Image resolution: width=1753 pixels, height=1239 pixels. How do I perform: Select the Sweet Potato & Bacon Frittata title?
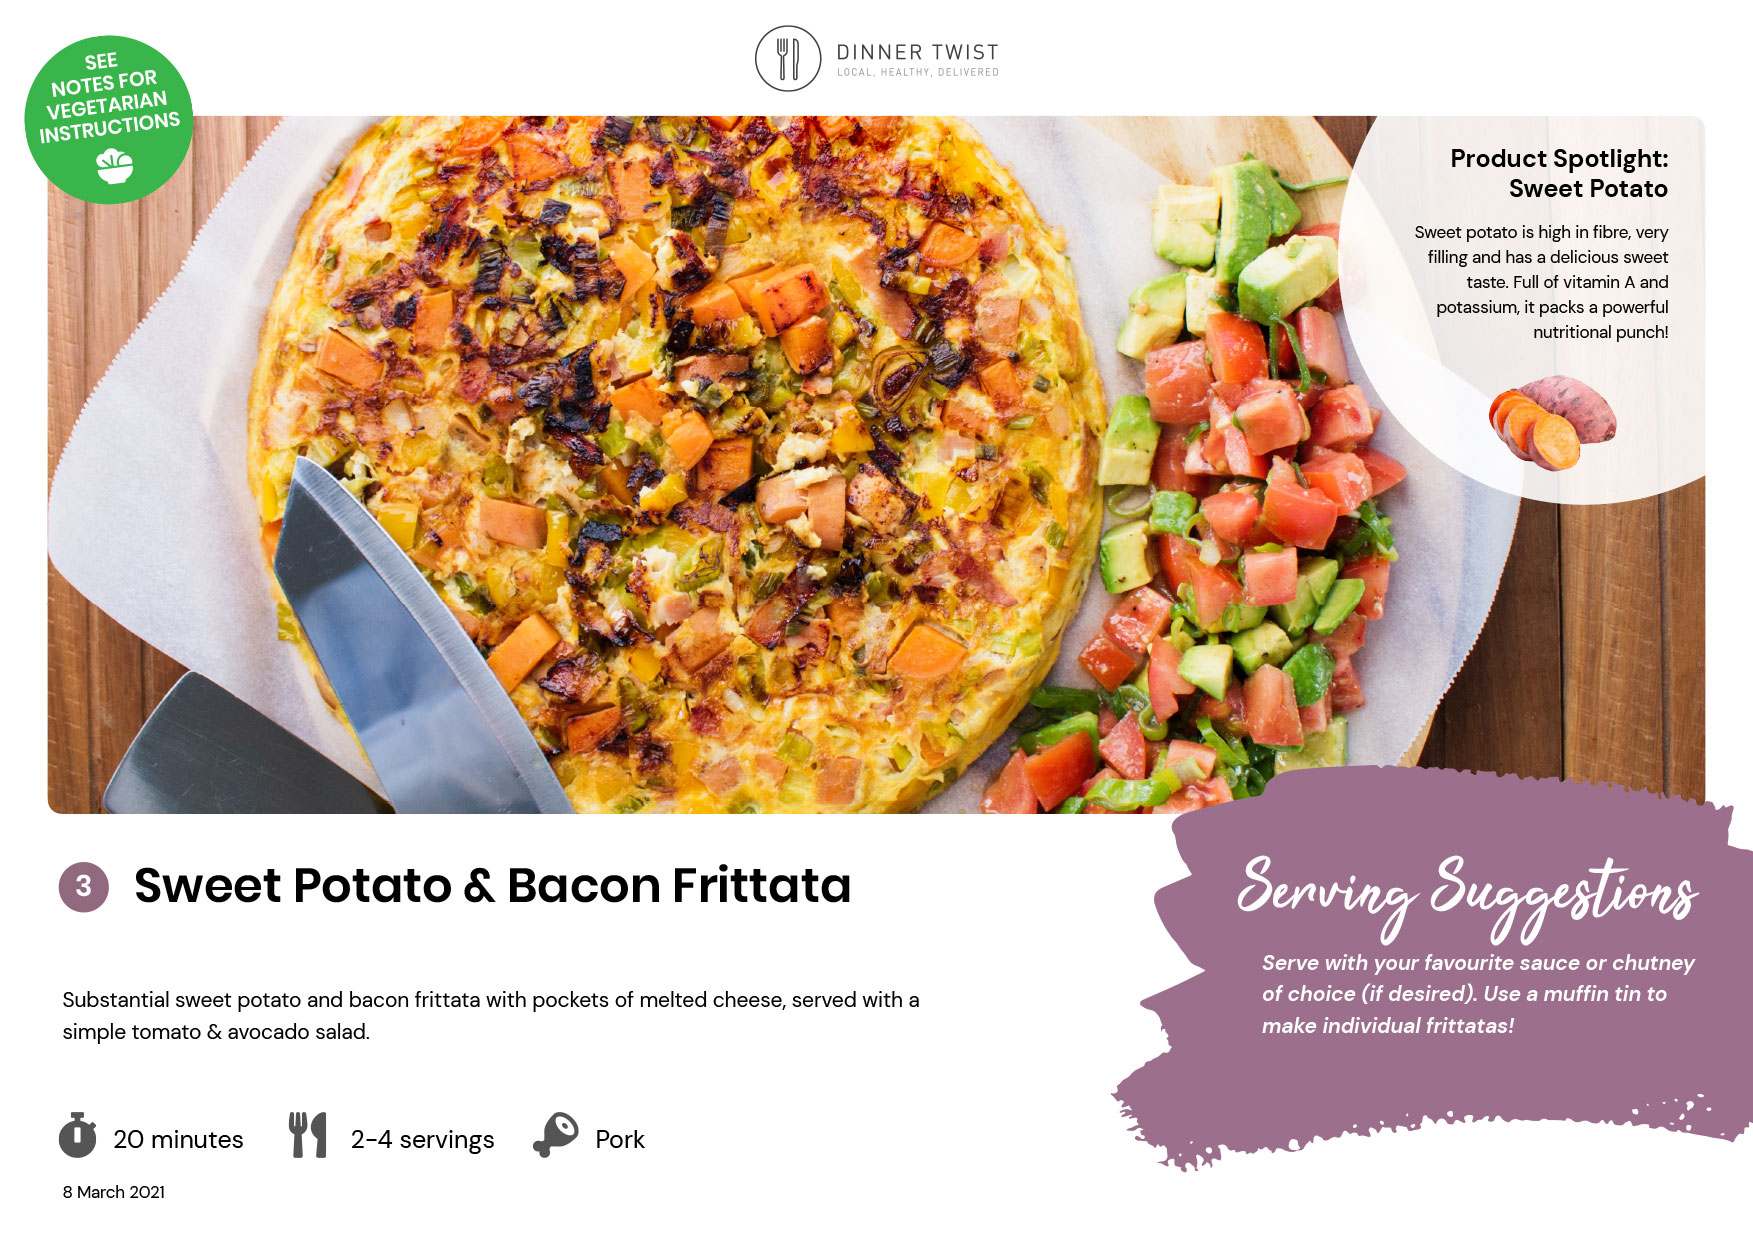point(492,886)
